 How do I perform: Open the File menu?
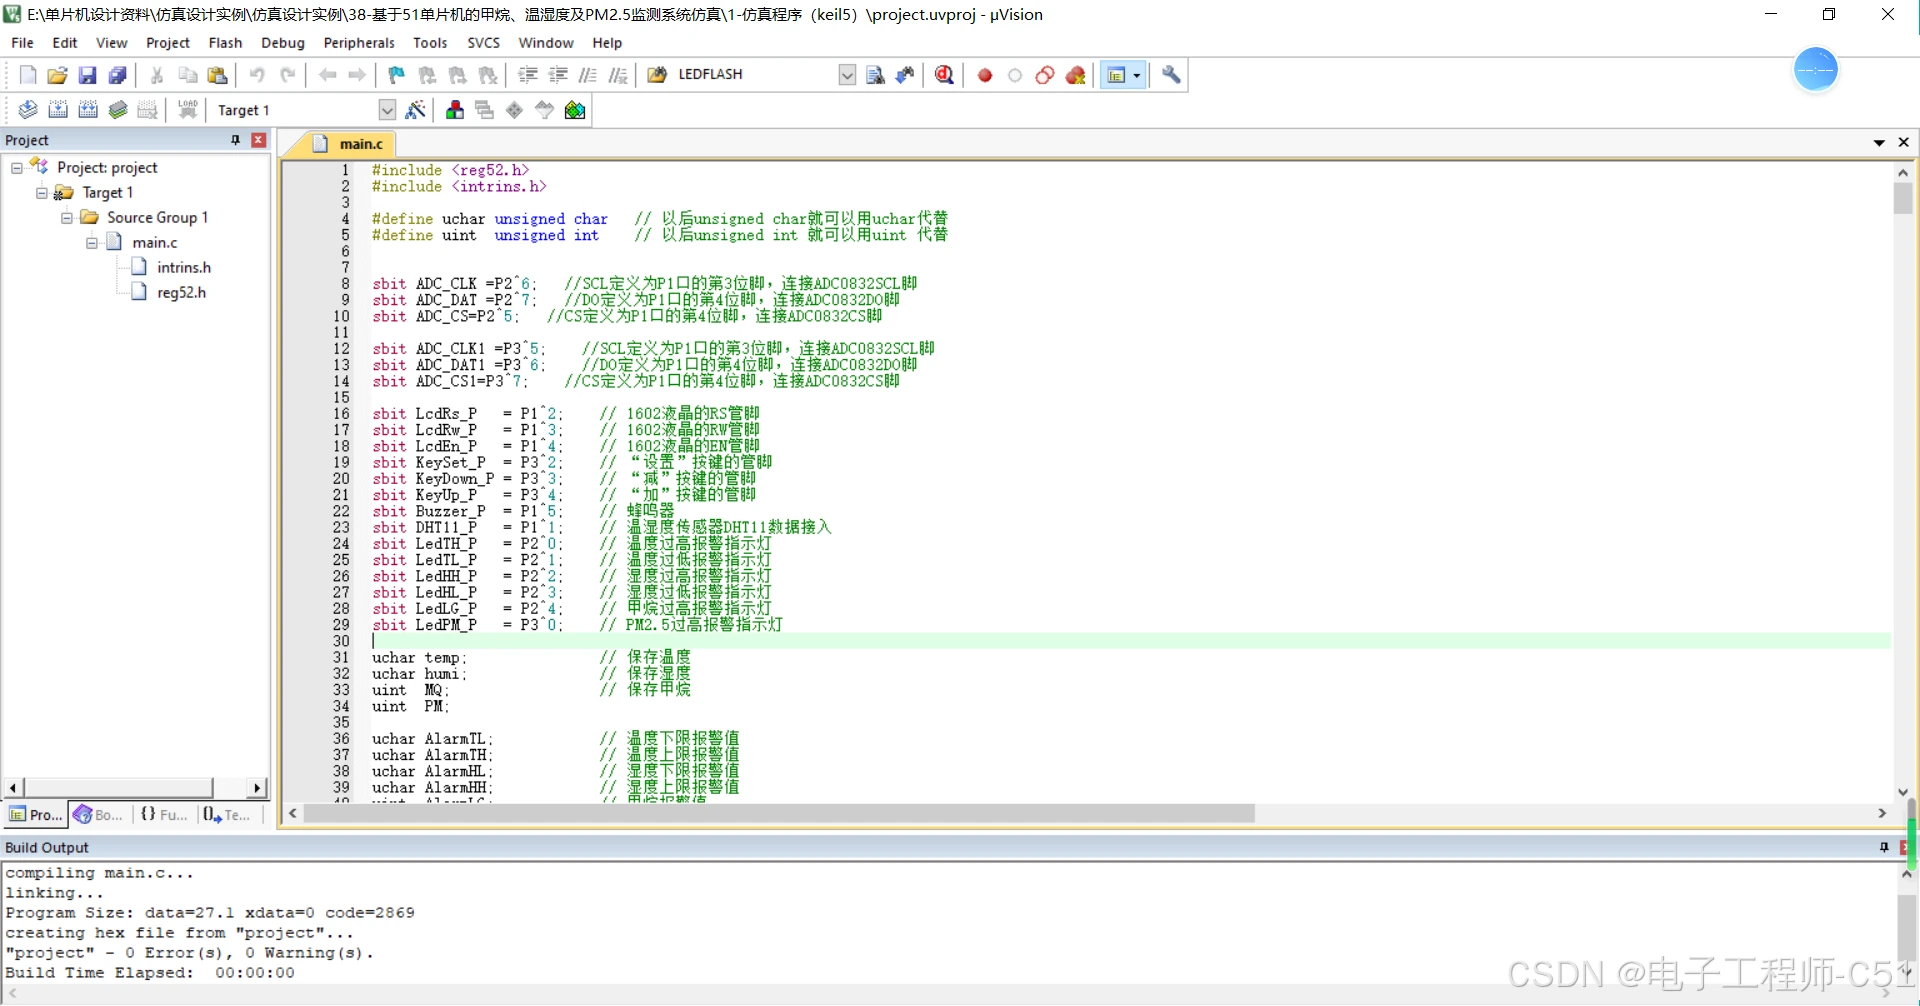click(x=22, y=43)
